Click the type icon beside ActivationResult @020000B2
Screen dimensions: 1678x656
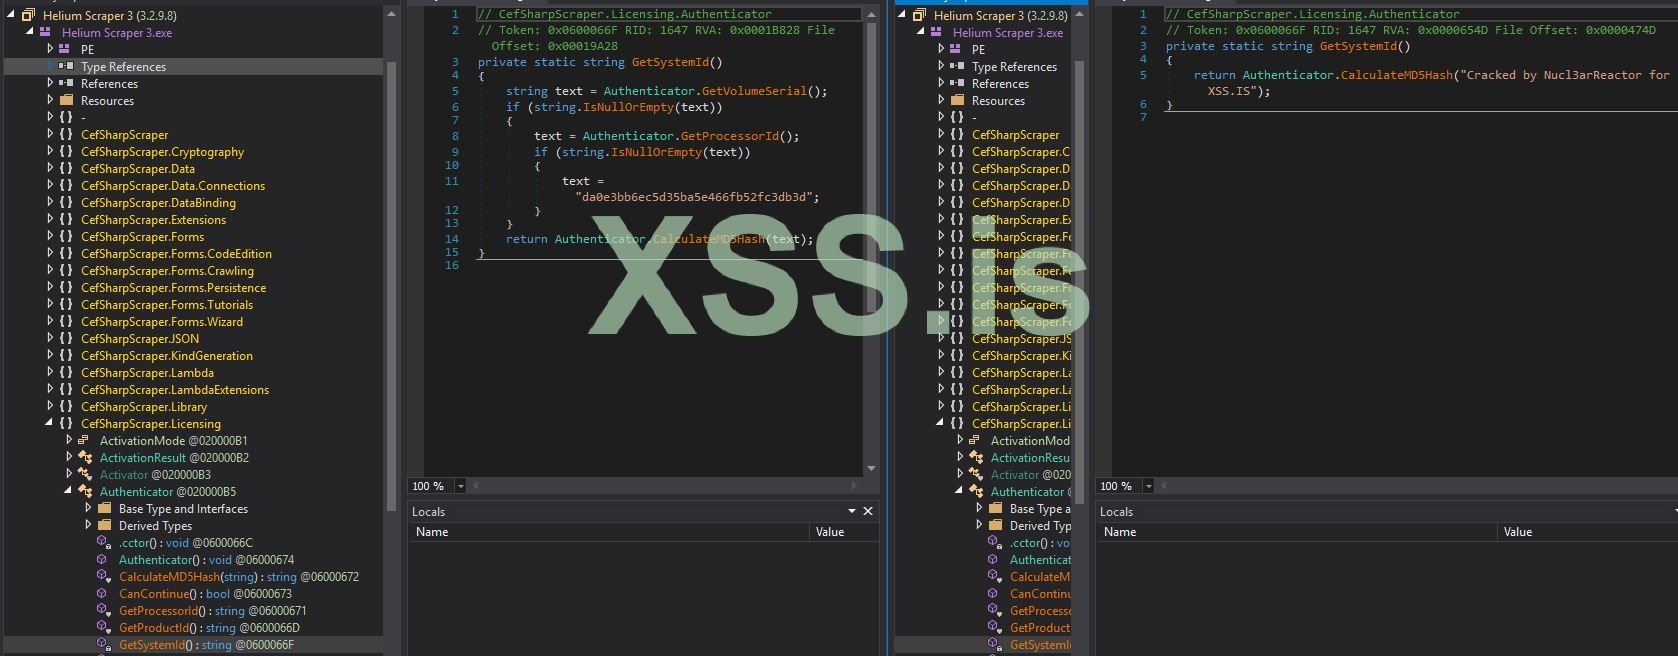pos(86,457)
